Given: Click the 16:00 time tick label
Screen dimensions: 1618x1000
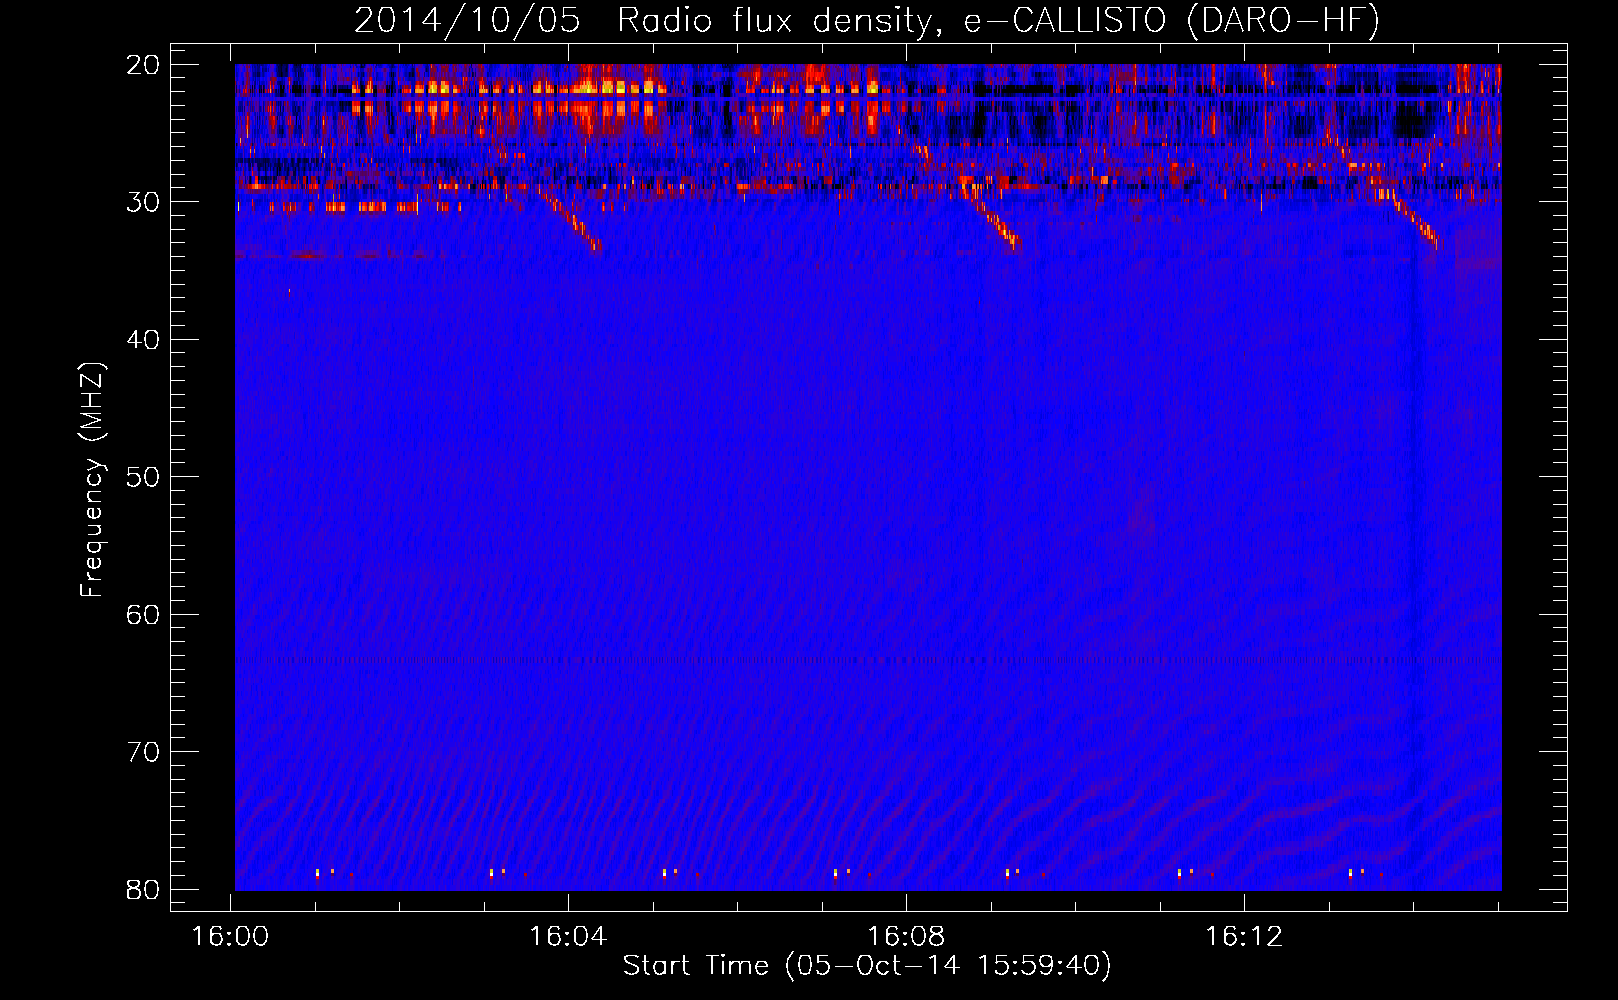Looking at the screenshot, I should 231,937.
